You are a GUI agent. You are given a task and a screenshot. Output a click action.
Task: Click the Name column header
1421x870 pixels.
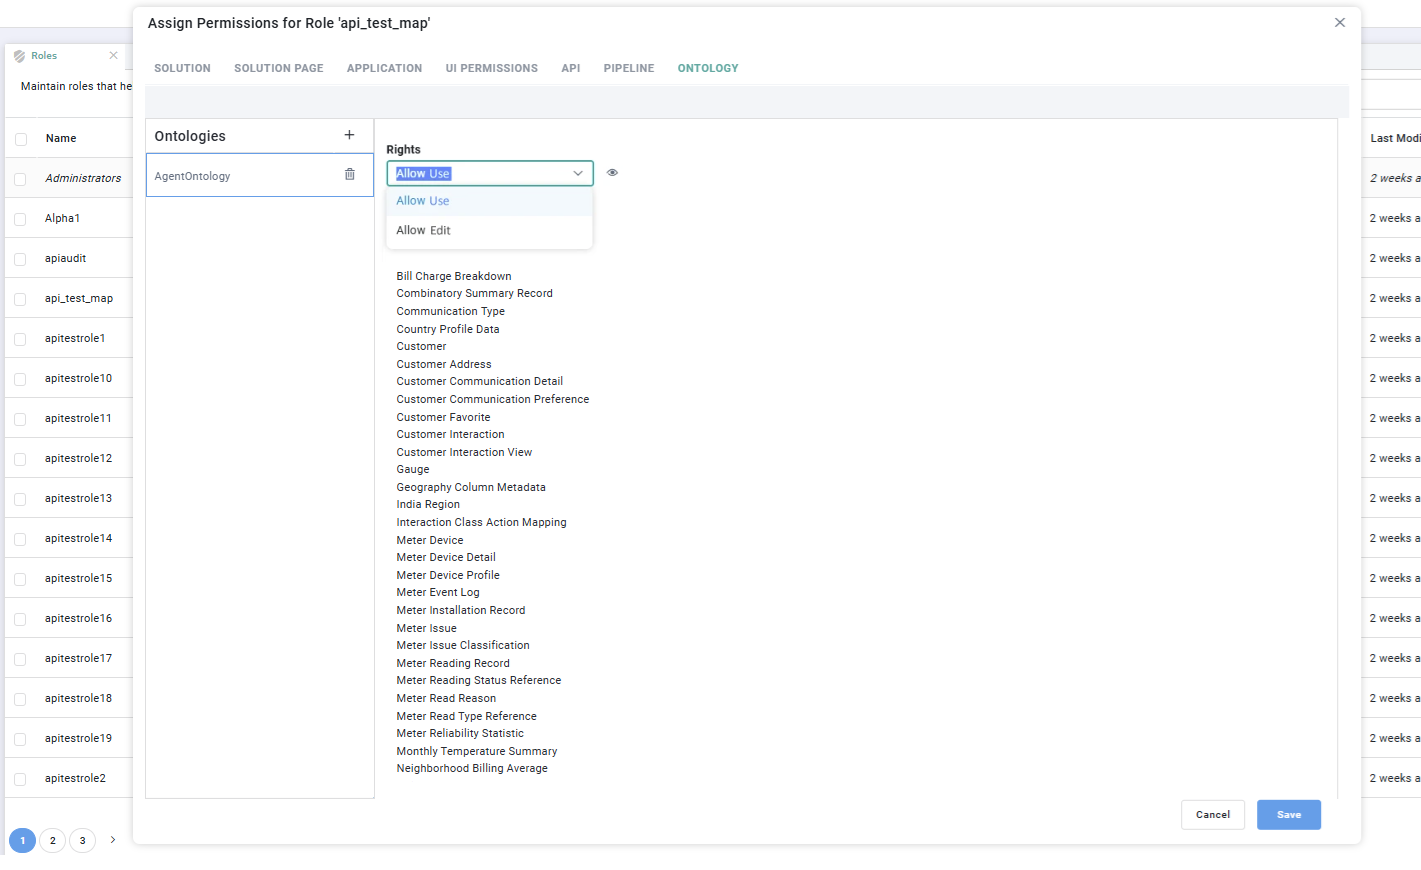click(61, 138)
